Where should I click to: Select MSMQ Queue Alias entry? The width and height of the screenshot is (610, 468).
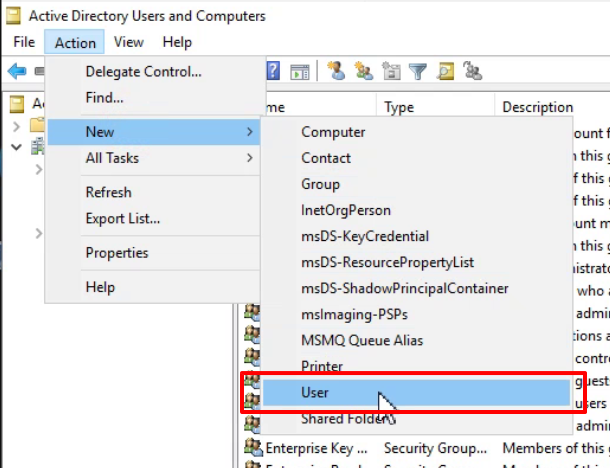416,340
